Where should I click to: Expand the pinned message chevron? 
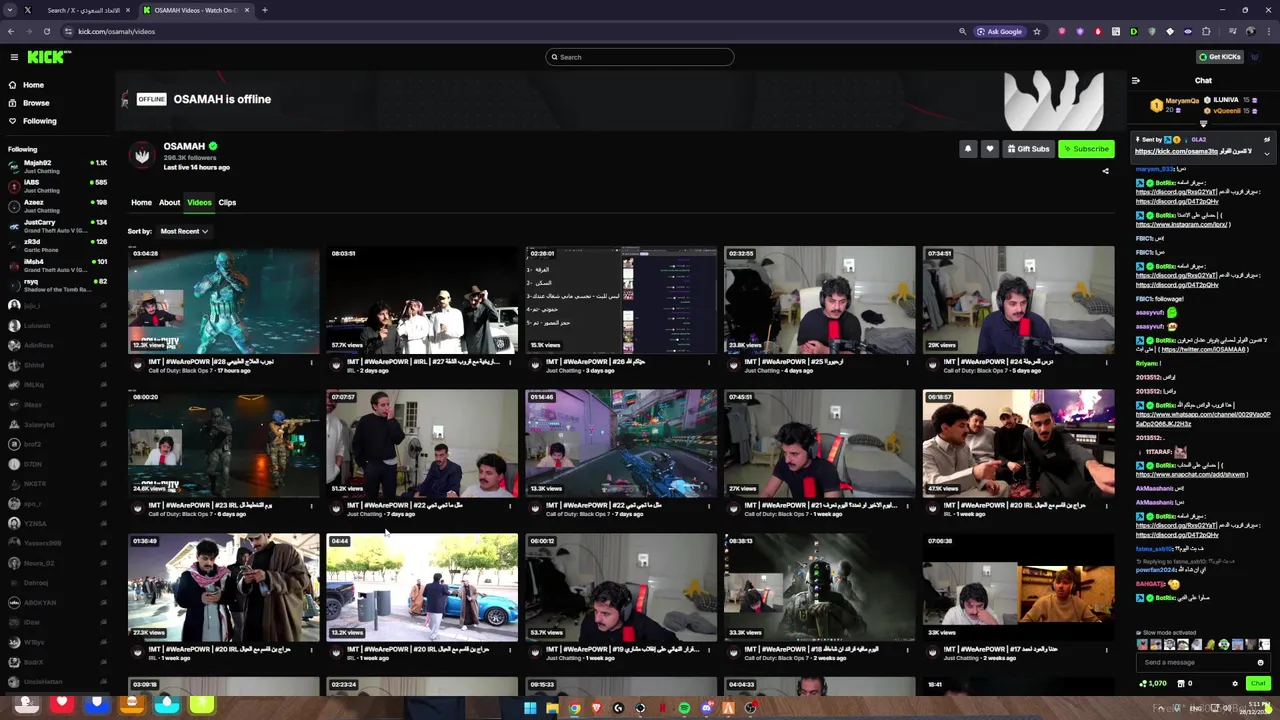click(1267, 153)
